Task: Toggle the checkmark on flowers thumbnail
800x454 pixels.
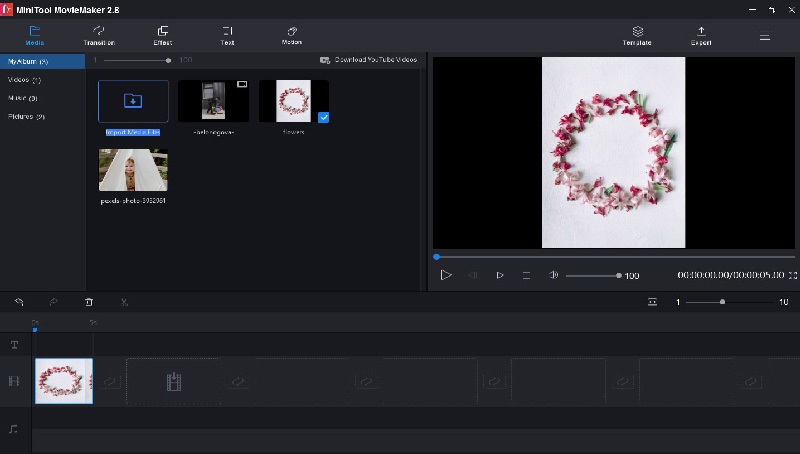Action: [x=323, y=117]
